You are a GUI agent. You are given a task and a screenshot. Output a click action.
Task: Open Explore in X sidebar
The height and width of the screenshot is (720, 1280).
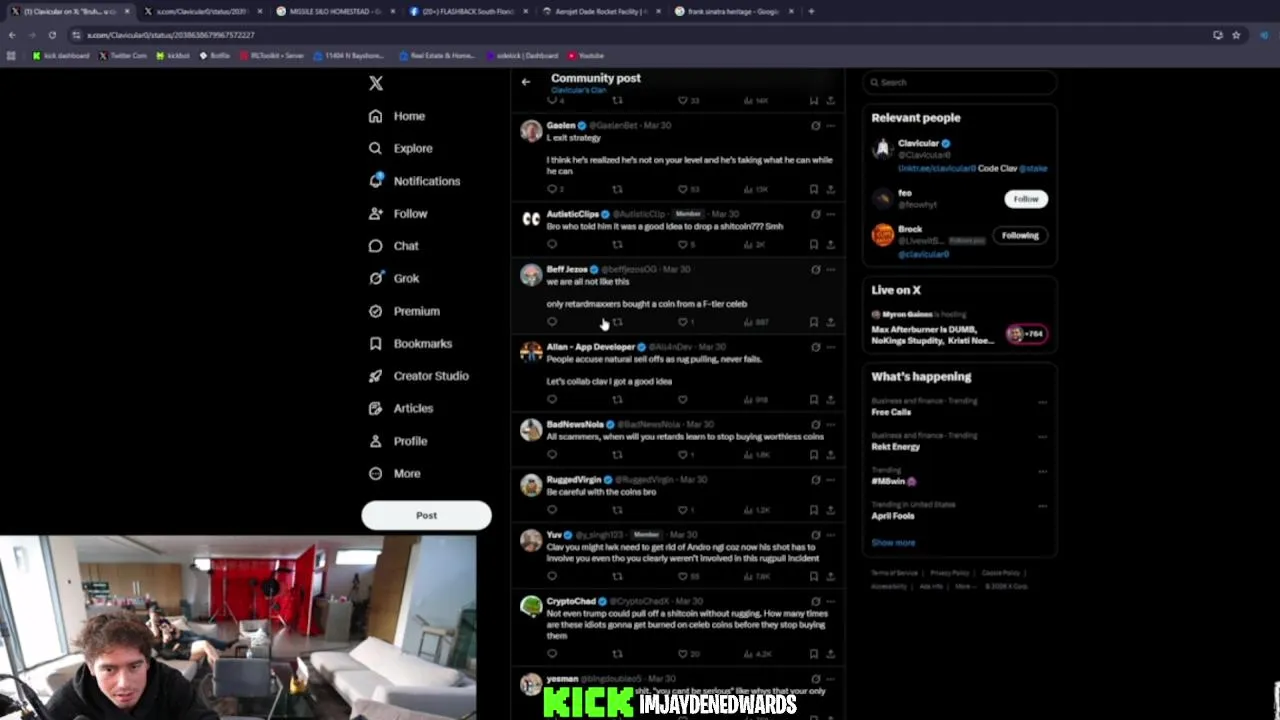400,148
